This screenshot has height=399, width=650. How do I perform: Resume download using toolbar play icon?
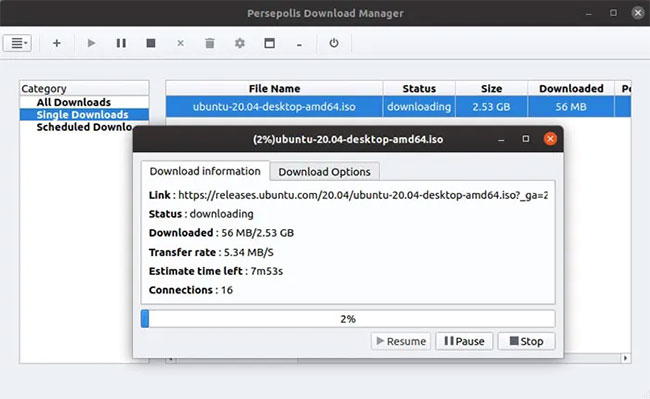91,43
